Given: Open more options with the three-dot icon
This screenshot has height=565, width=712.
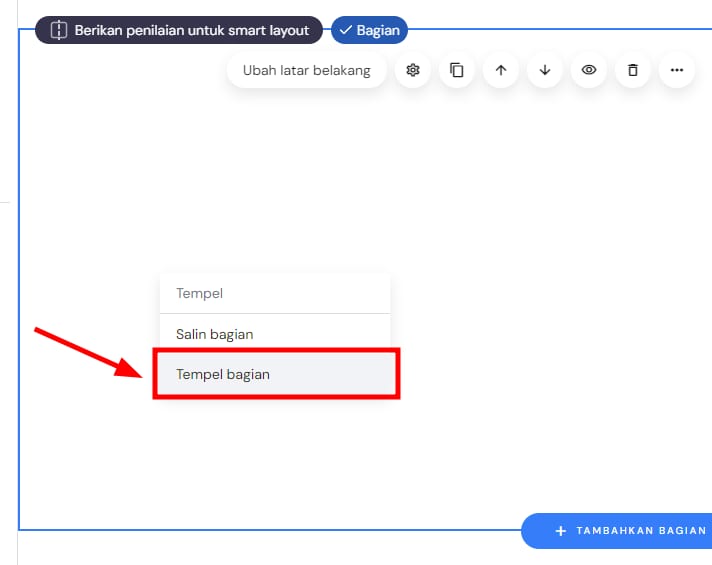Looking at the screenshot, I should [677, 70].
